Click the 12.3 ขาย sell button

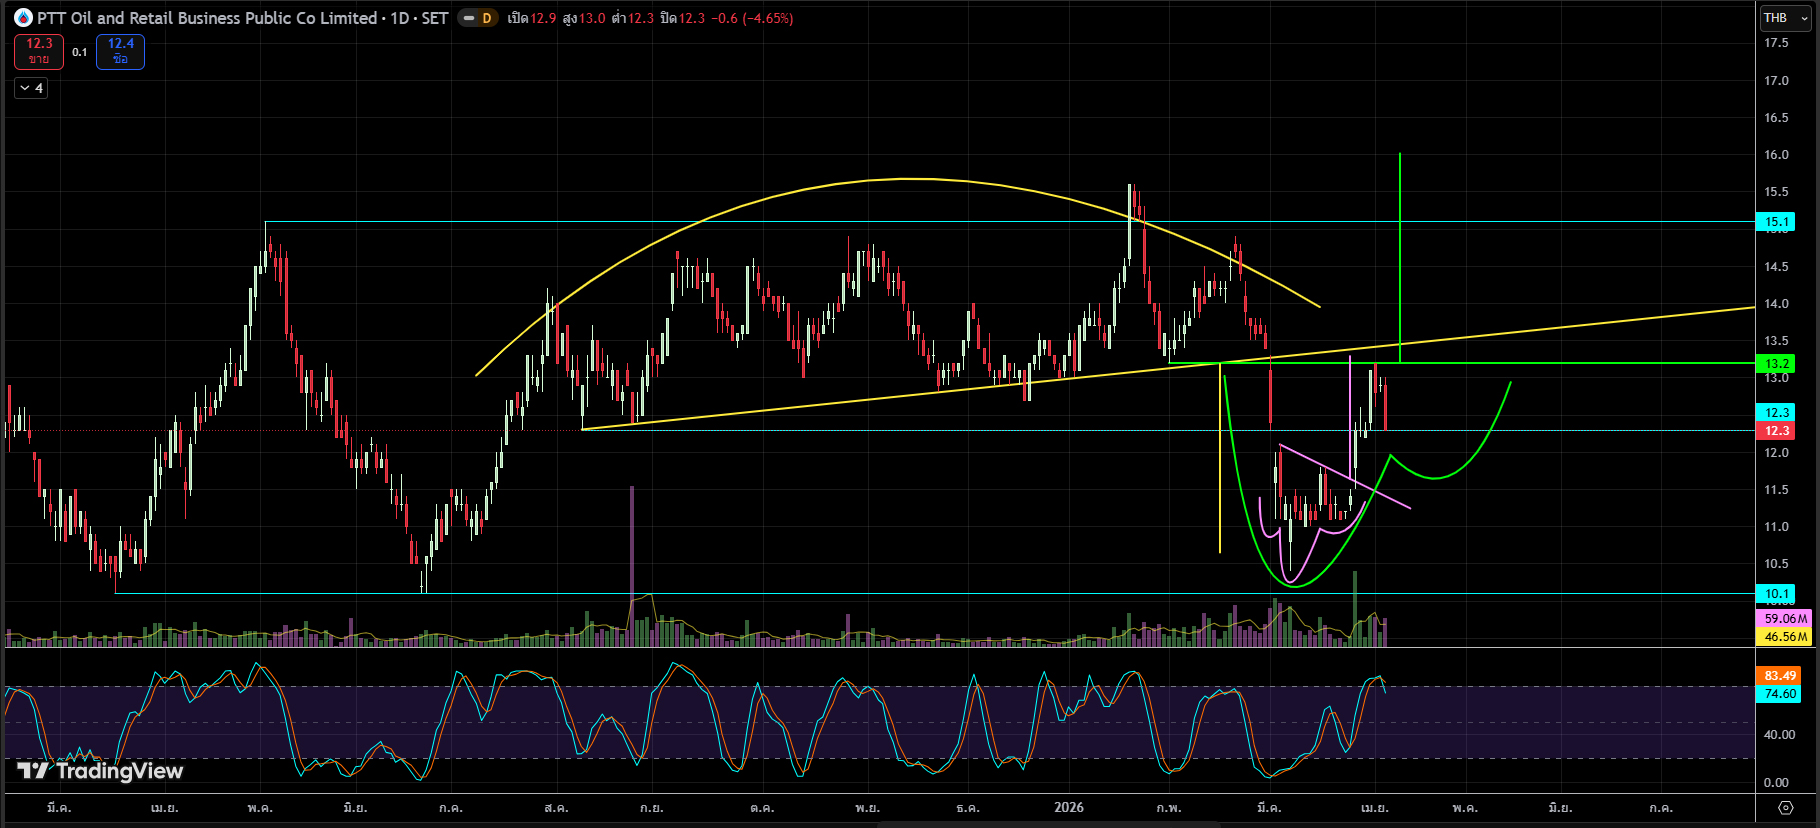39,51
